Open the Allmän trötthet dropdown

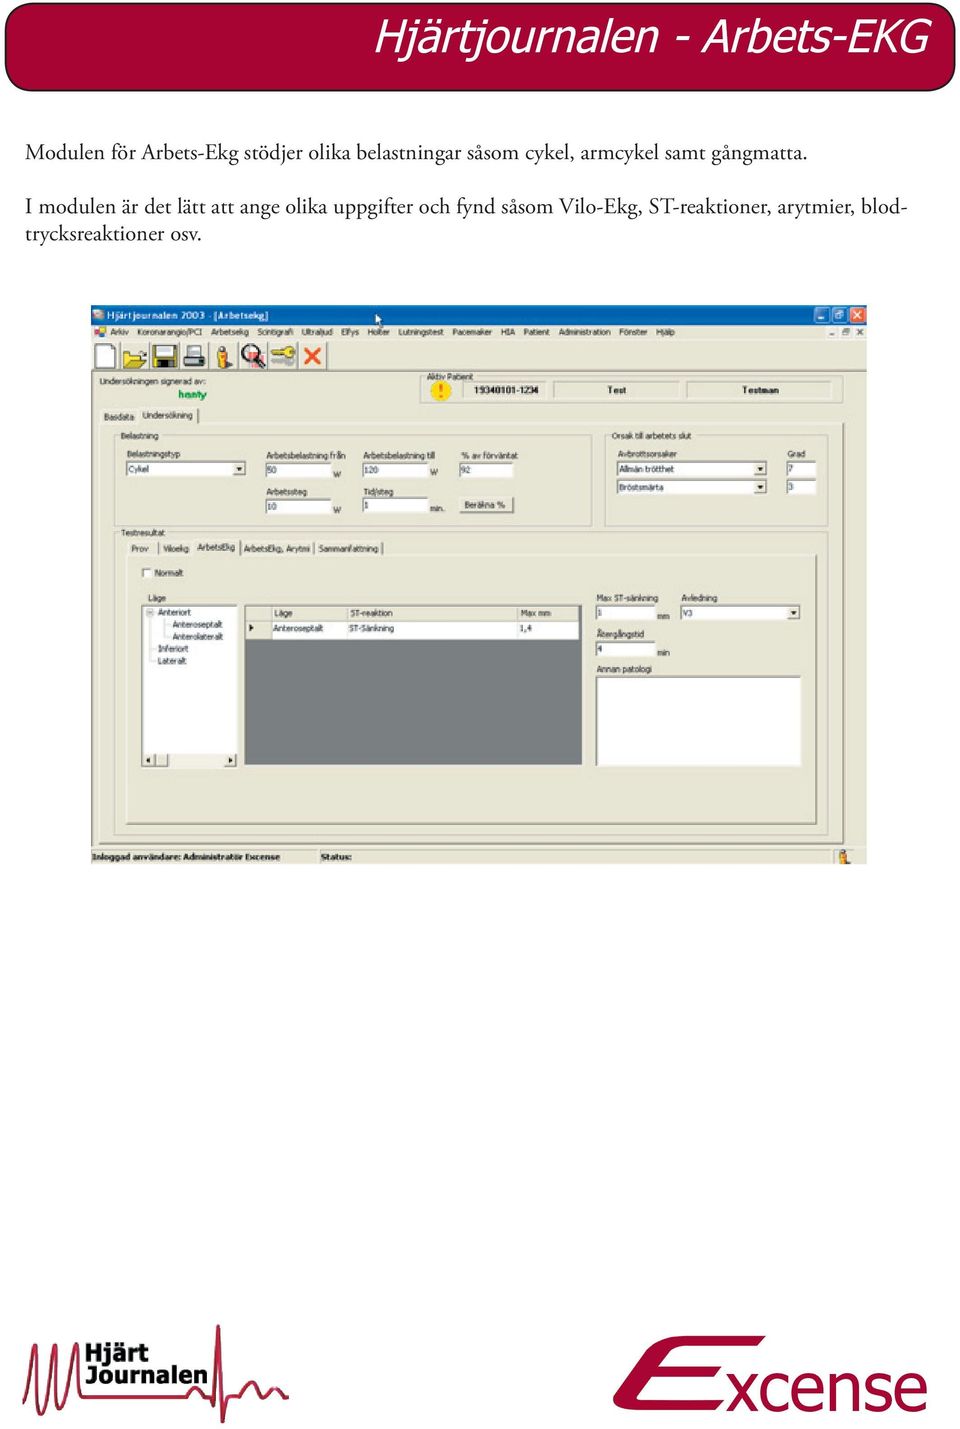(760, 469)
